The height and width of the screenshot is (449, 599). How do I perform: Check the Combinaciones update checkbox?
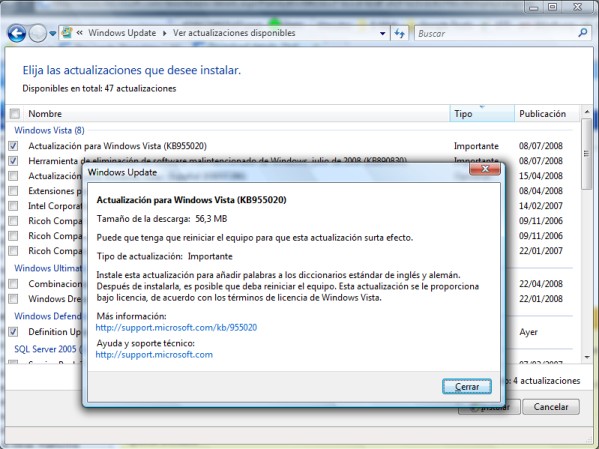(x=13, y=284)
